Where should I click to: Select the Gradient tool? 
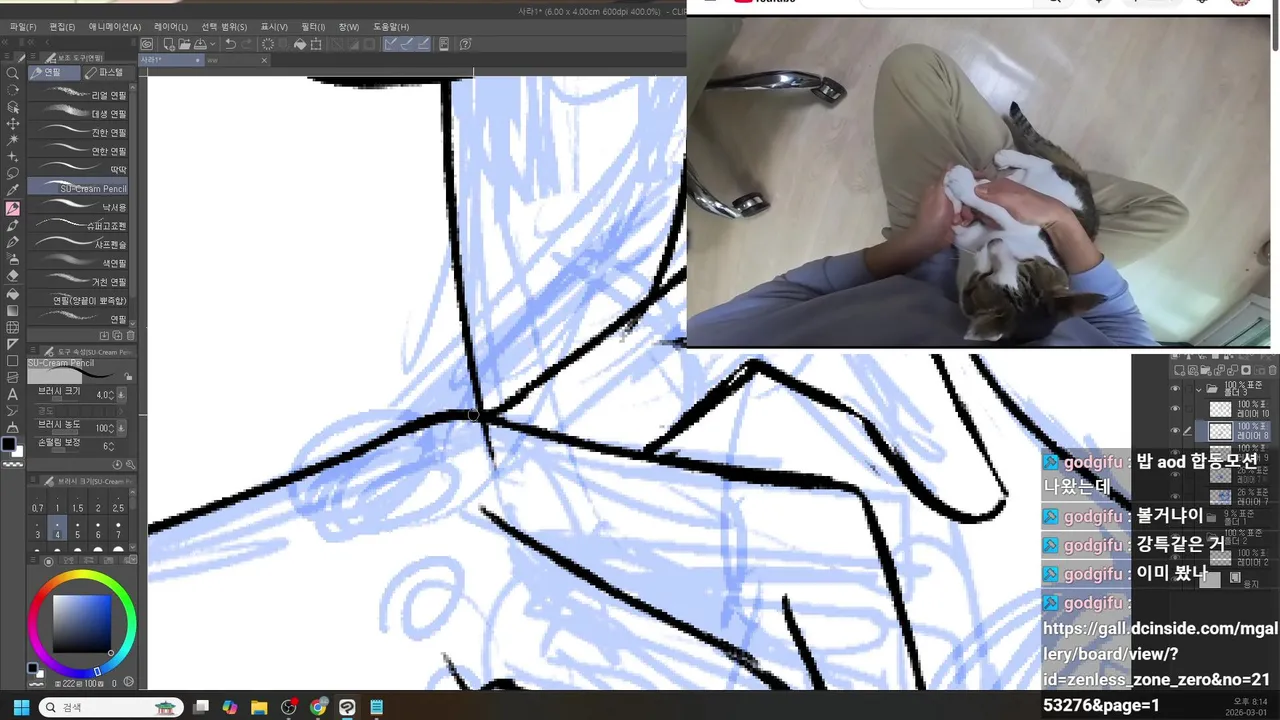[x=13, y=311]
